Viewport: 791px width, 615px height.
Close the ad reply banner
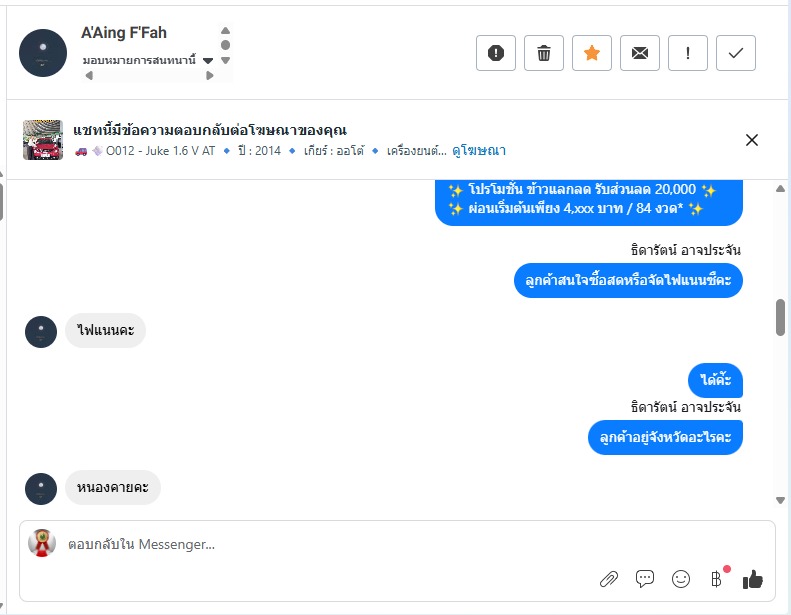click(x=752, y=140)
